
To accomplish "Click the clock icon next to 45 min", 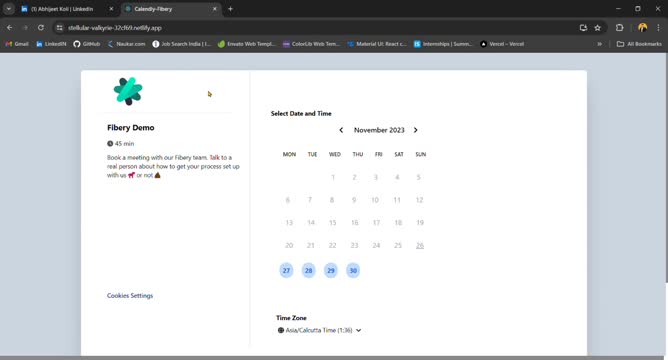I will tap(110, 144).
